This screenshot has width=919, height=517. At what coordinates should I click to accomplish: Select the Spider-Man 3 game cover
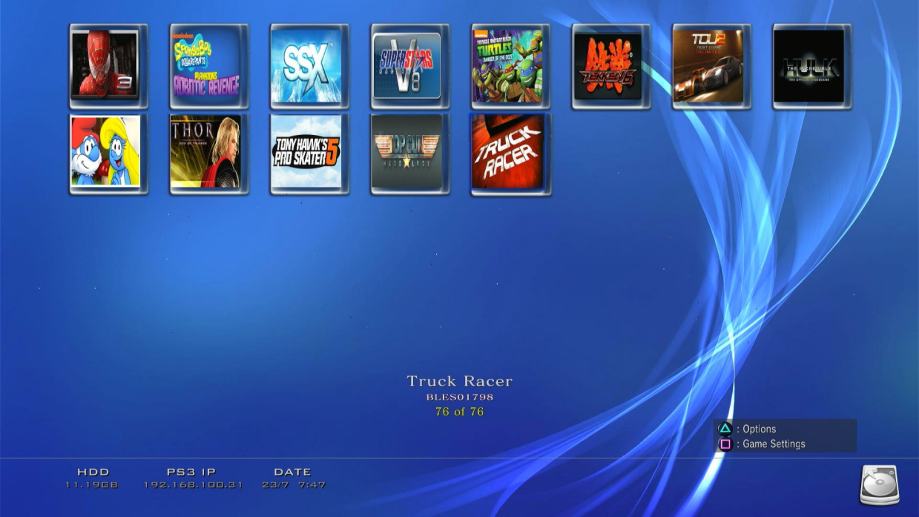(x=108, y=66)
